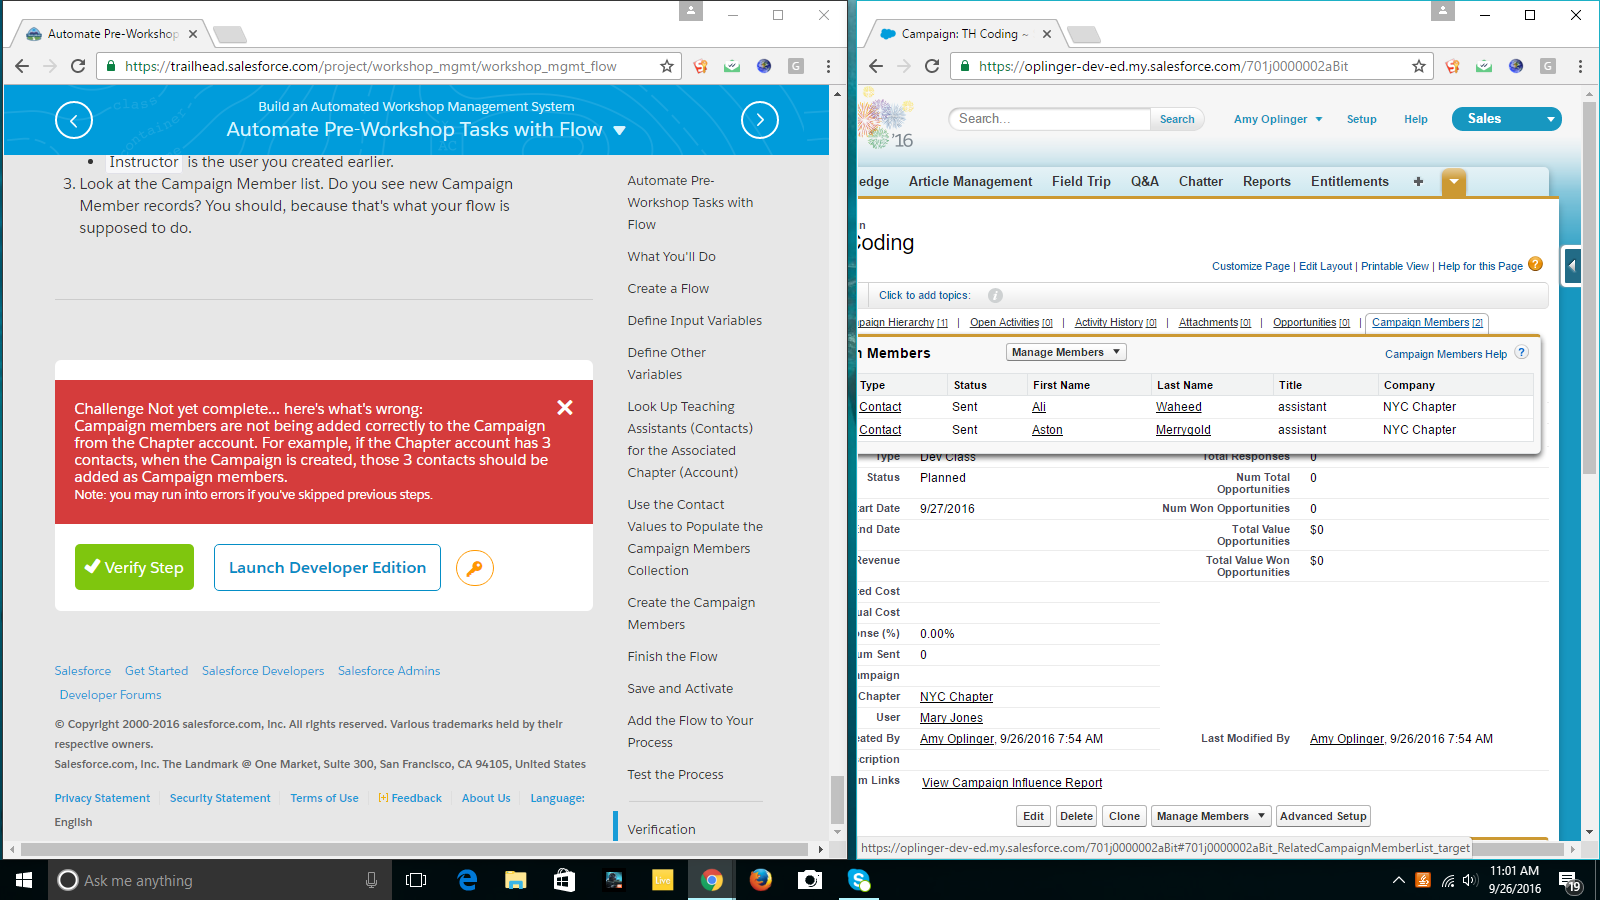Open Firefox from the taskbar
This screenshot has width=1600, height=900.
[x=761, y=880]
